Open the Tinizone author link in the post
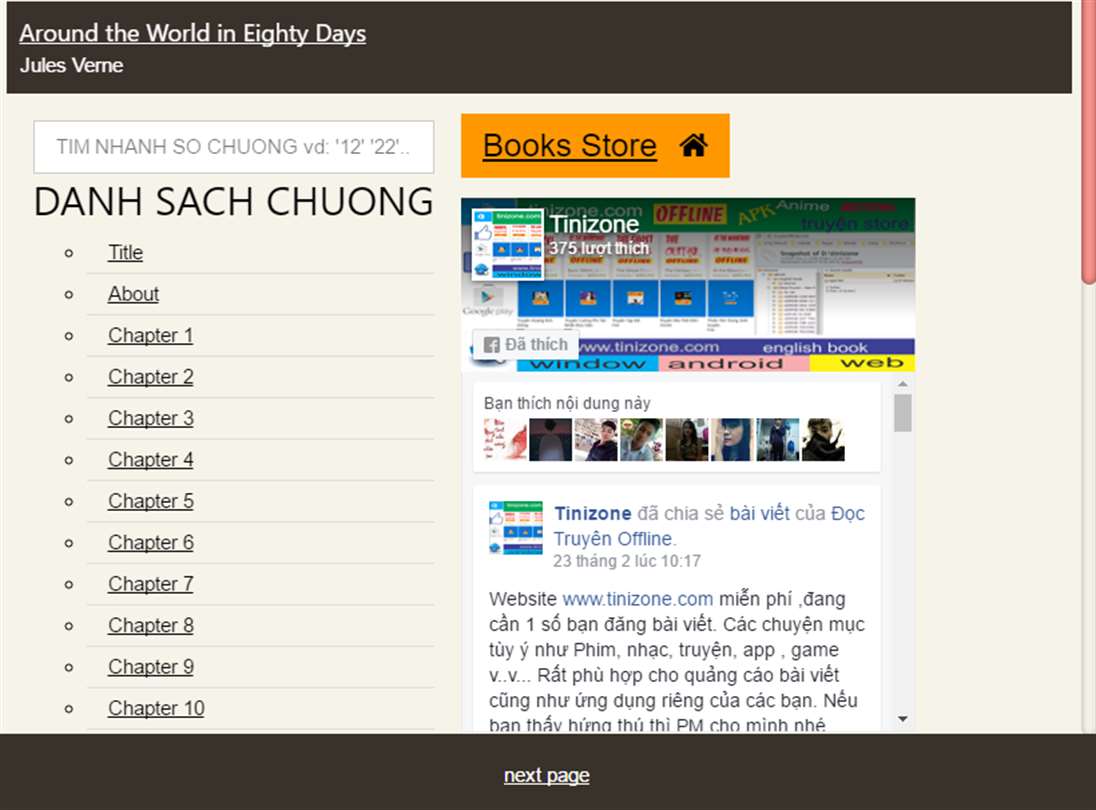This screenshot has width=1096, height=810. pyautogui.click(x=593, y=514)
